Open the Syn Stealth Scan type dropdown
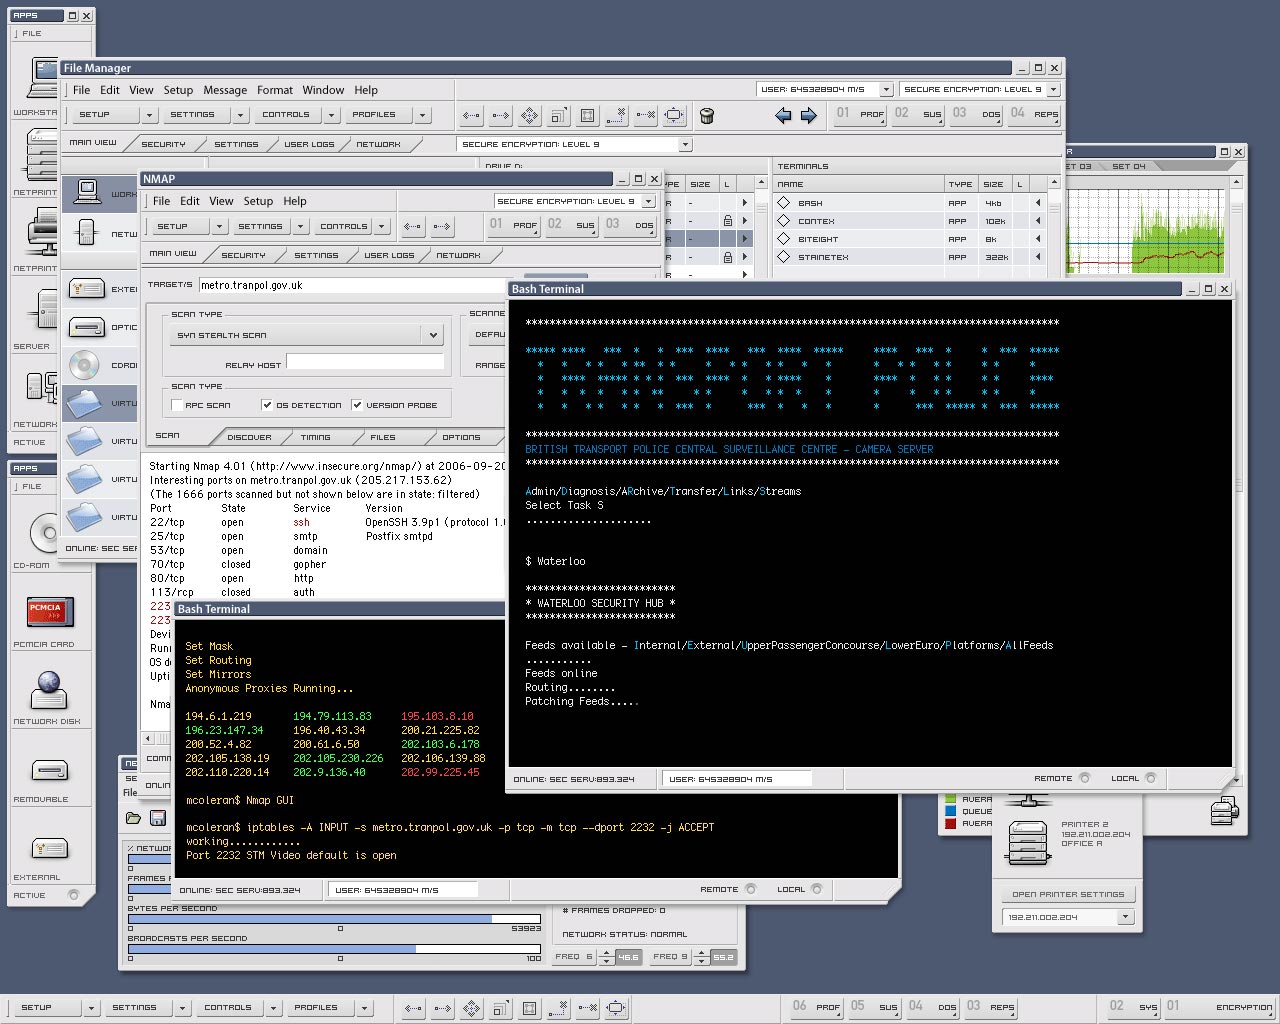1280x1024 pixels. pyautogui.click(x=306, y=335)
